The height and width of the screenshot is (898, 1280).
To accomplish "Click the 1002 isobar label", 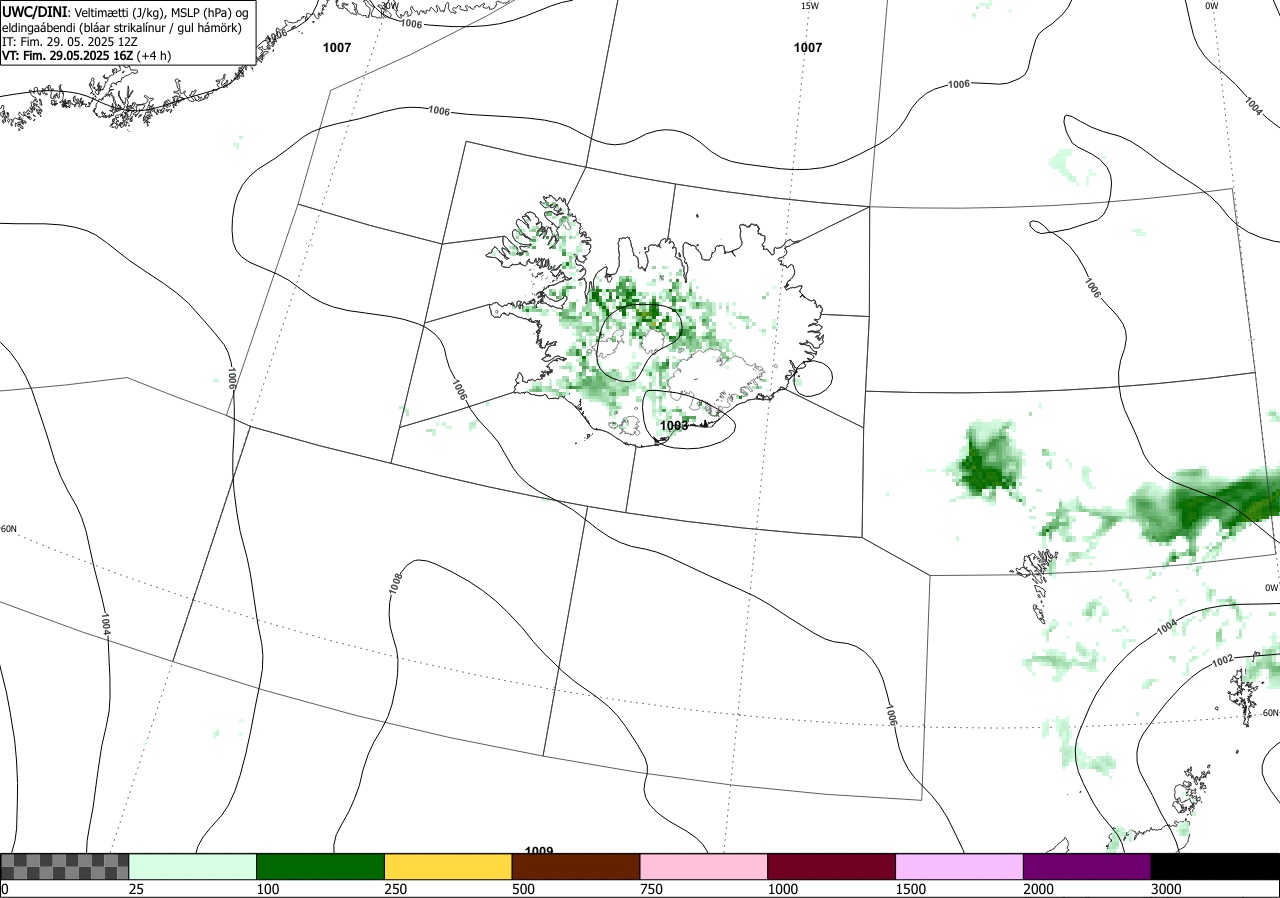I will coord(1222,662).
